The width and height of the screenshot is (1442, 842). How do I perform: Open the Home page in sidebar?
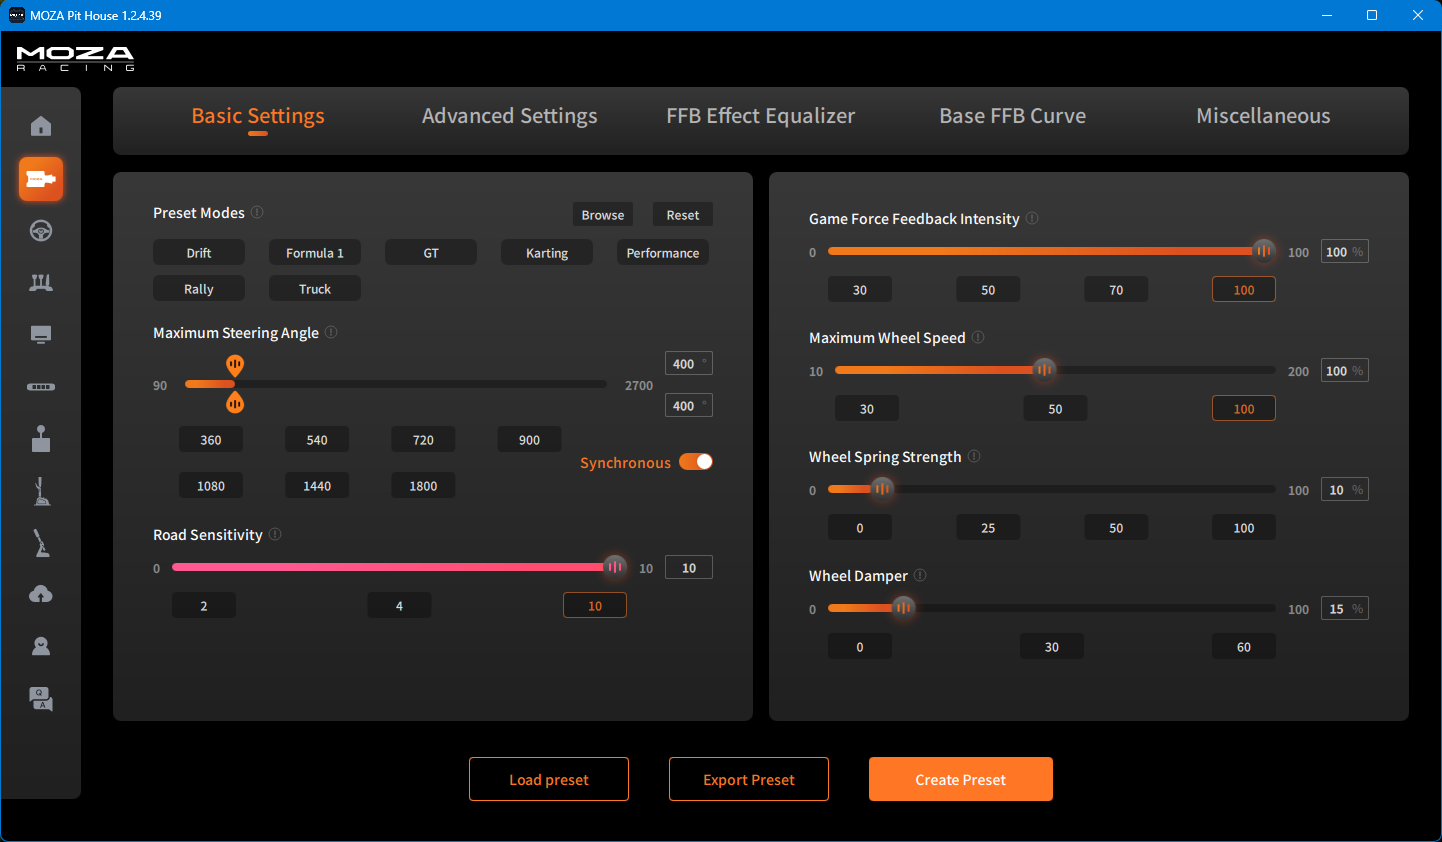[41, 126]
